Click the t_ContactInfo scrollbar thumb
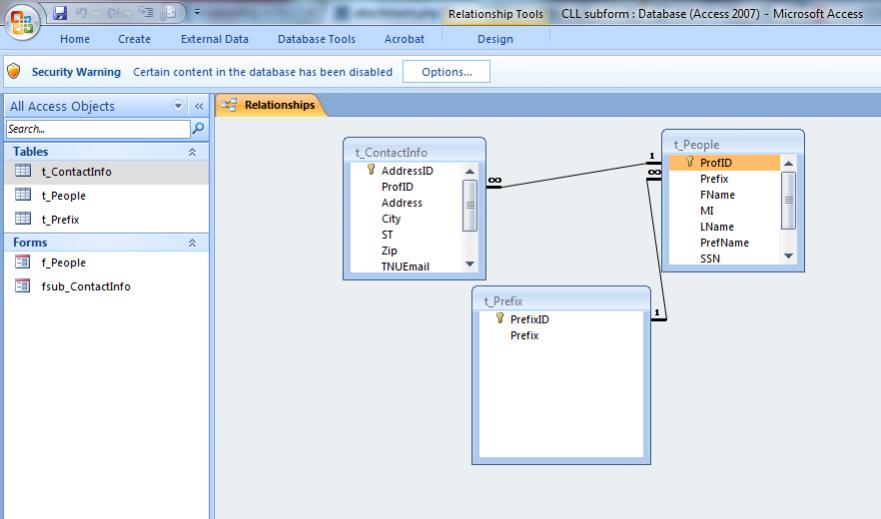 pos(470,206)
